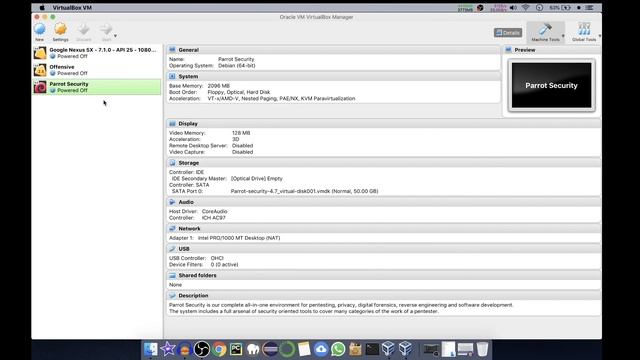Click 'Intel PRO/1000 MT Desktop (NAT)' adapter text
Viewport: 640px width, 360px height.
(239, 238)
